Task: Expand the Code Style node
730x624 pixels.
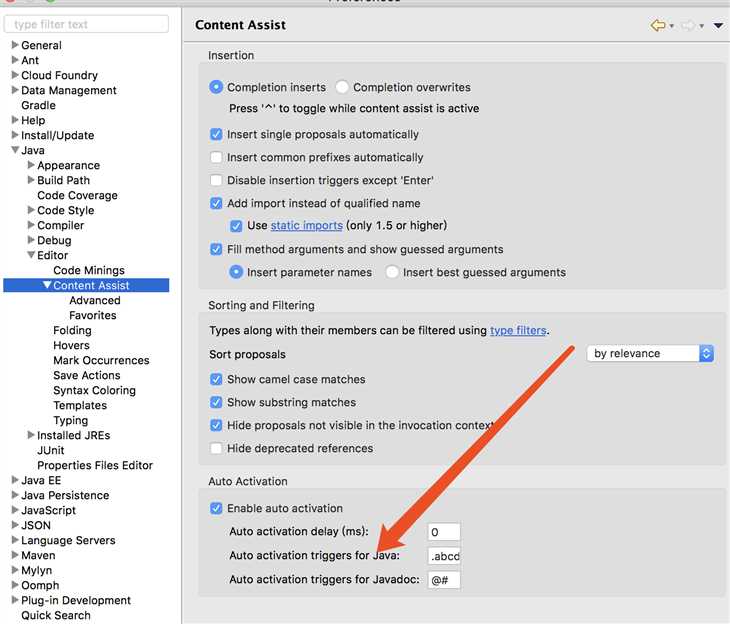Action: pyautogui.click(x=31, y=210)
